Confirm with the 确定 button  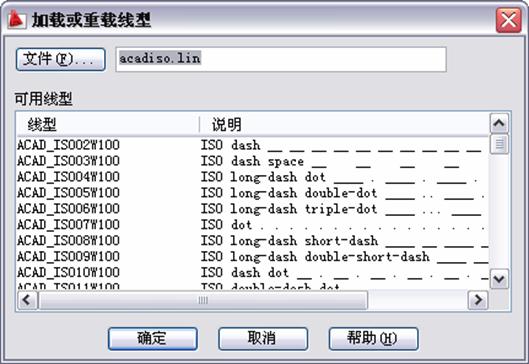coord(153,338)
